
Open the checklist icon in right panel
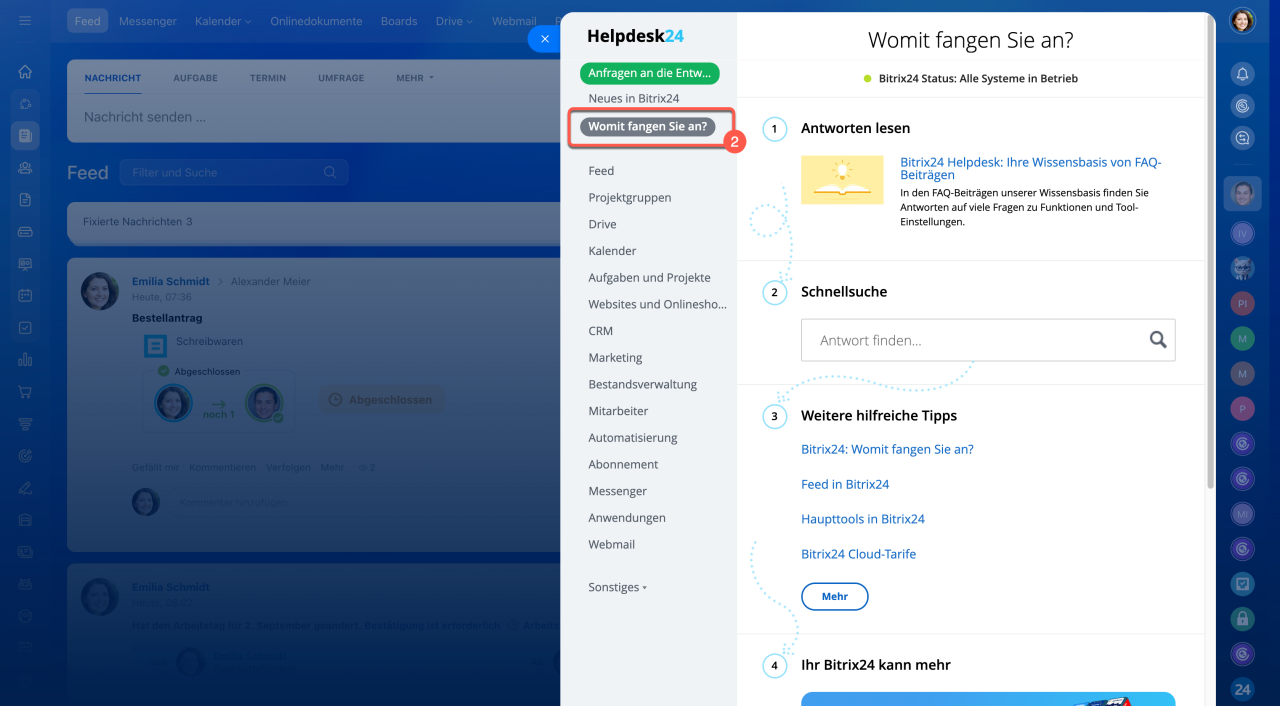[x=1242, y=584]
